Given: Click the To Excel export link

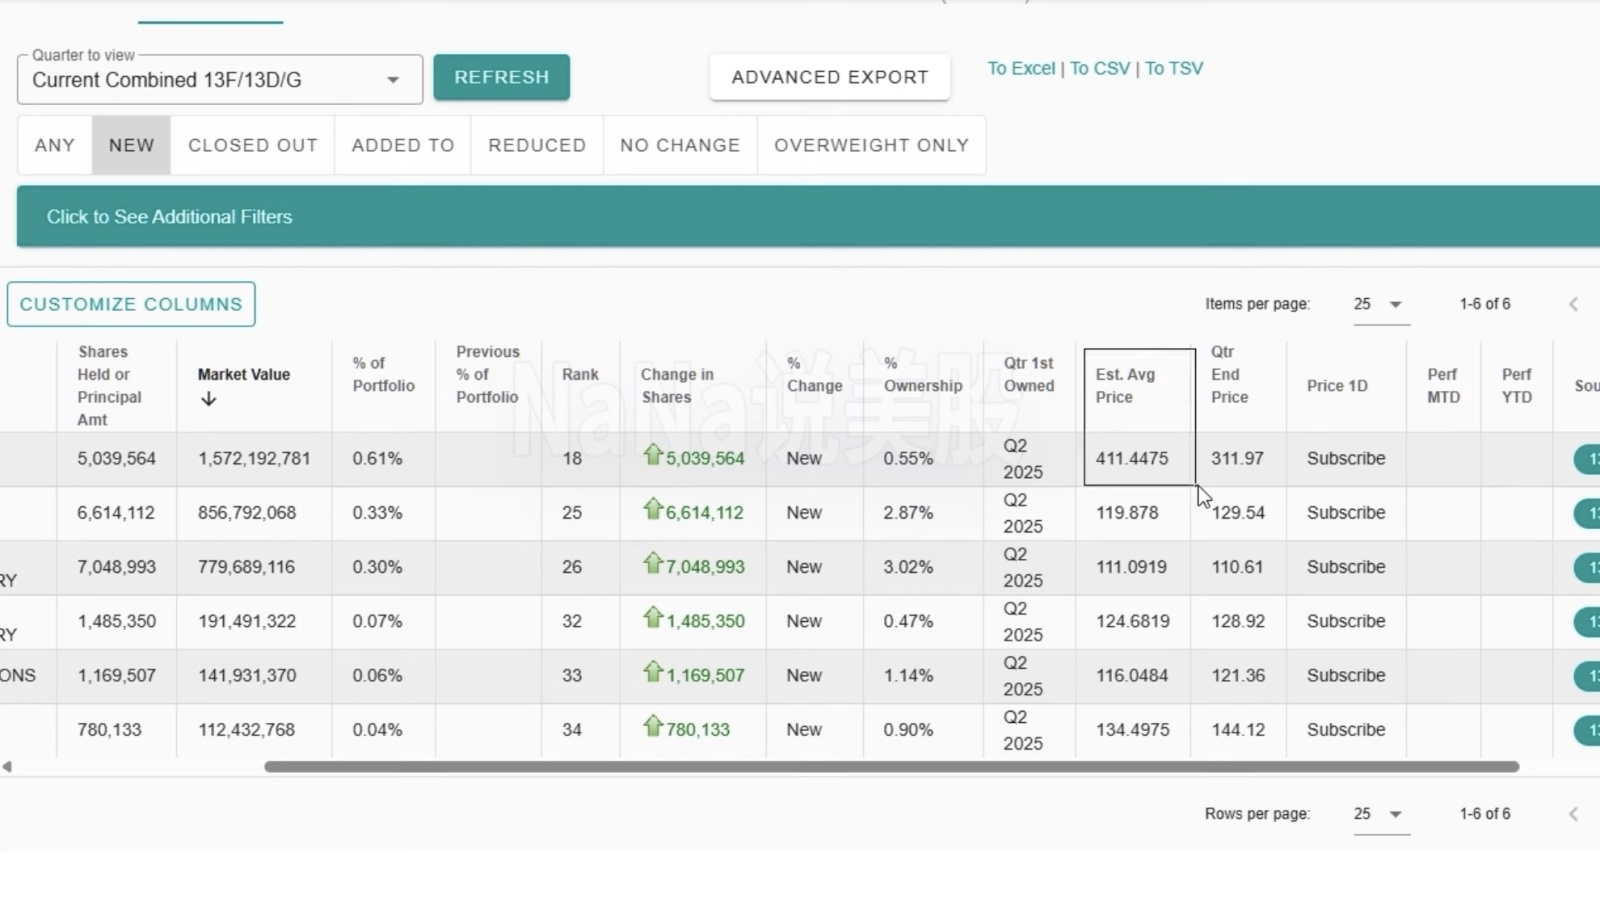Looking at the screenshot, I should (1021, 68).
